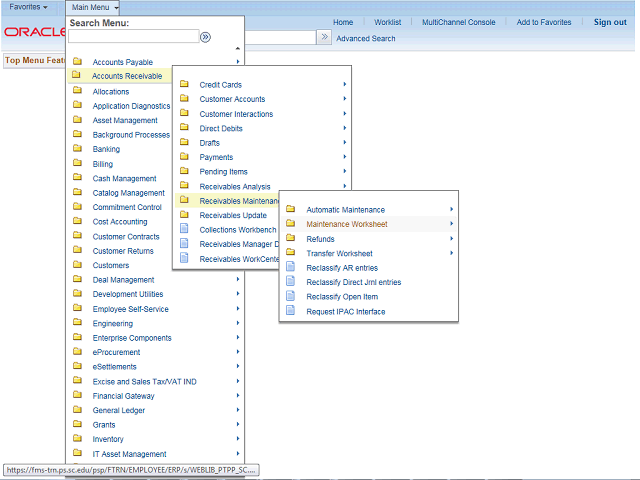640x480 pixels.
Task: Click the Worklist link in header
Action: click(387, 22)
